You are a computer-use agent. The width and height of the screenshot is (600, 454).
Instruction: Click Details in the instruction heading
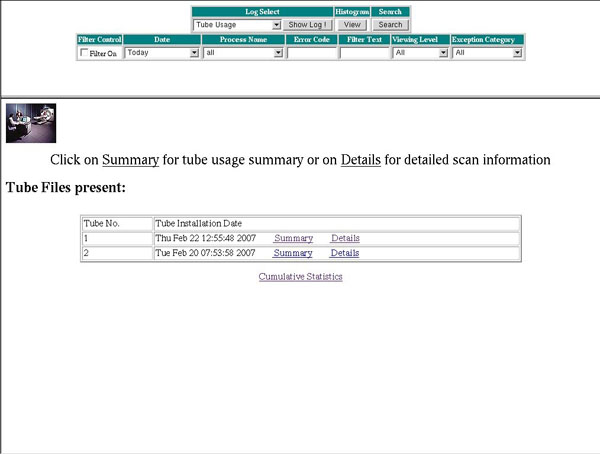[x=360, y=160]
